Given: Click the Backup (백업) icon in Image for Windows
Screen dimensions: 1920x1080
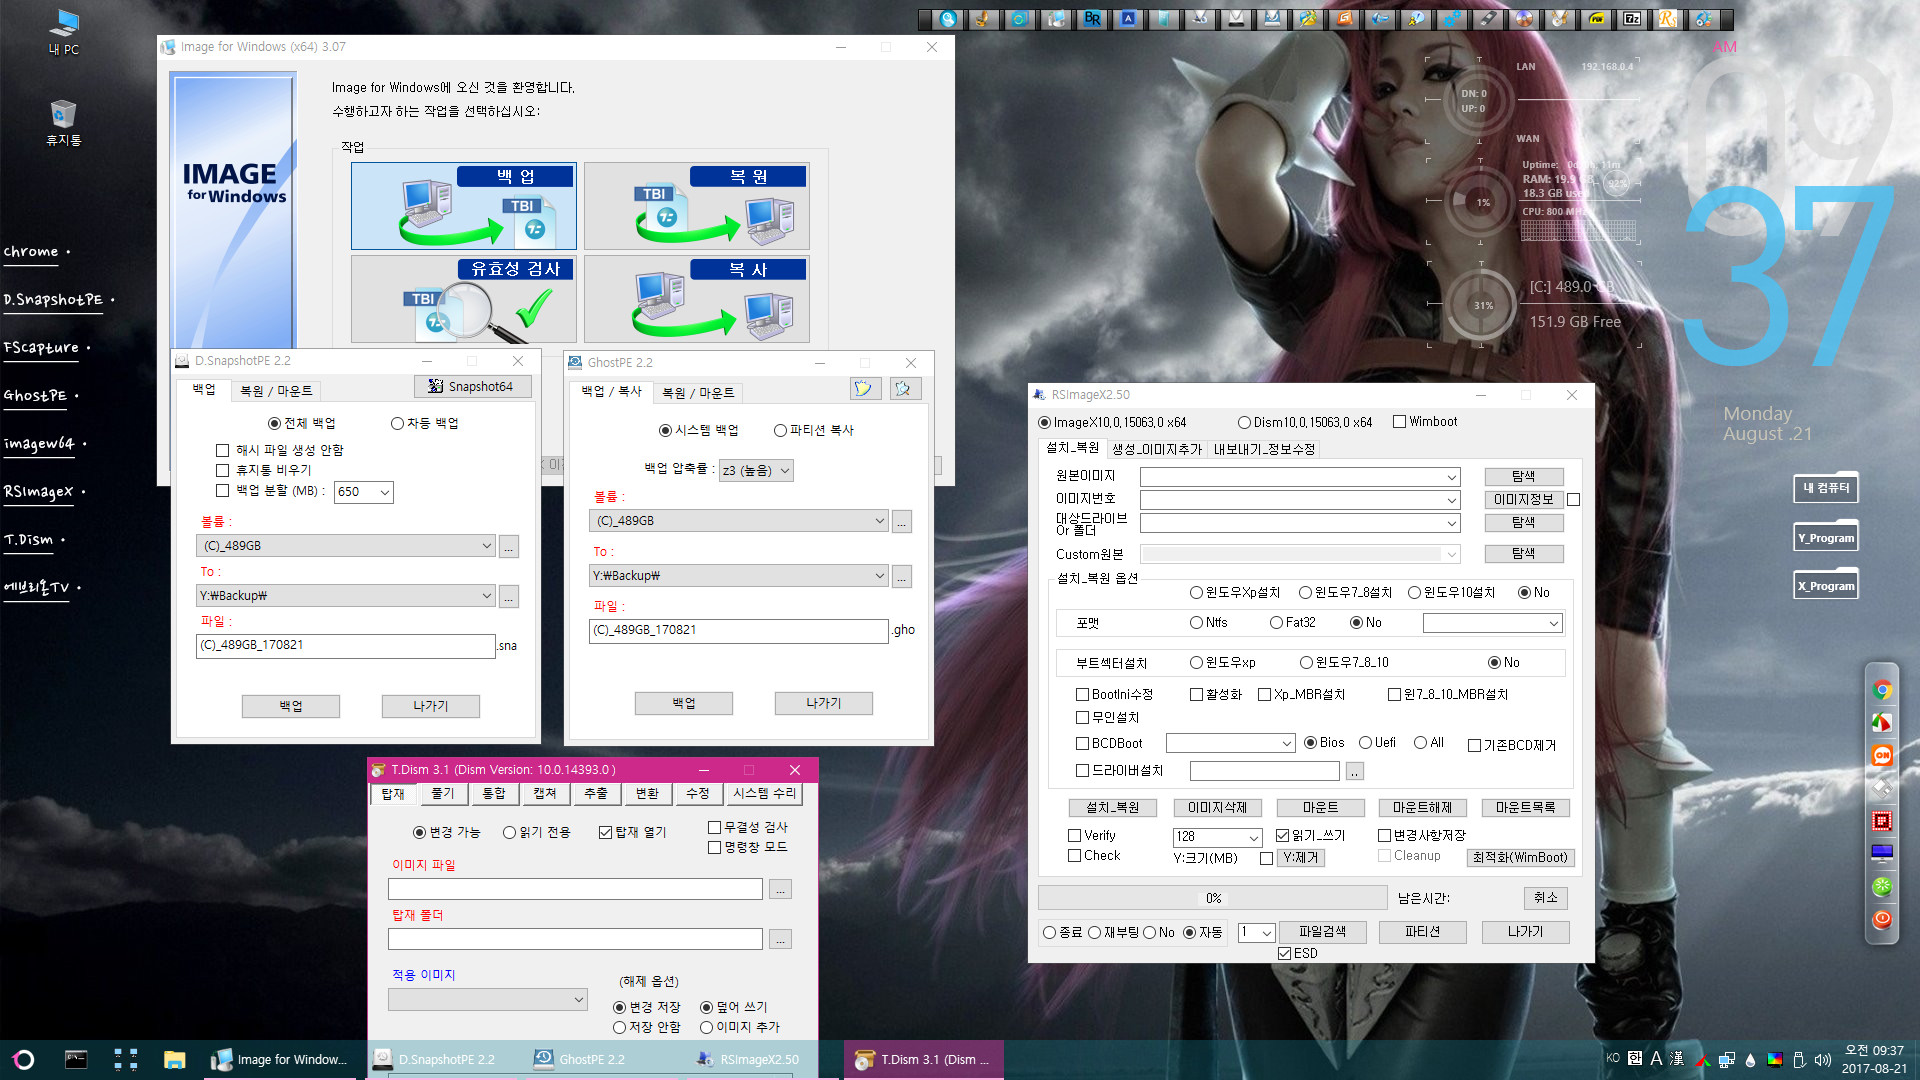Looking at the screenshot, I should click(x=464, y=206).
